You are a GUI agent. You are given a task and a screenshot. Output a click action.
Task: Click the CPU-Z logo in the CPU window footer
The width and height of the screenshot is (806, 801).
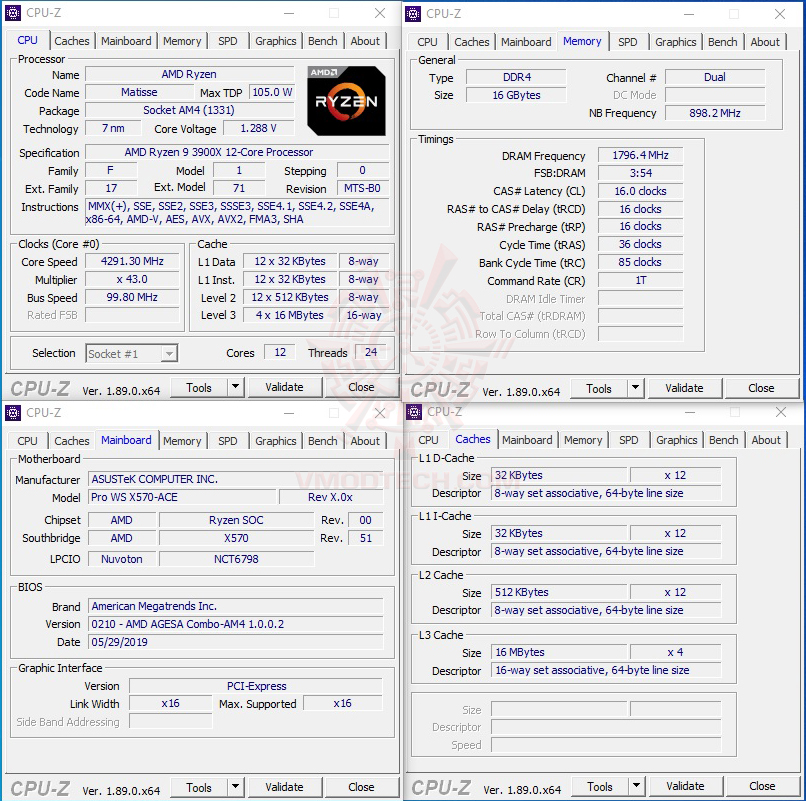pyautogui.click(x=40, y=387)
